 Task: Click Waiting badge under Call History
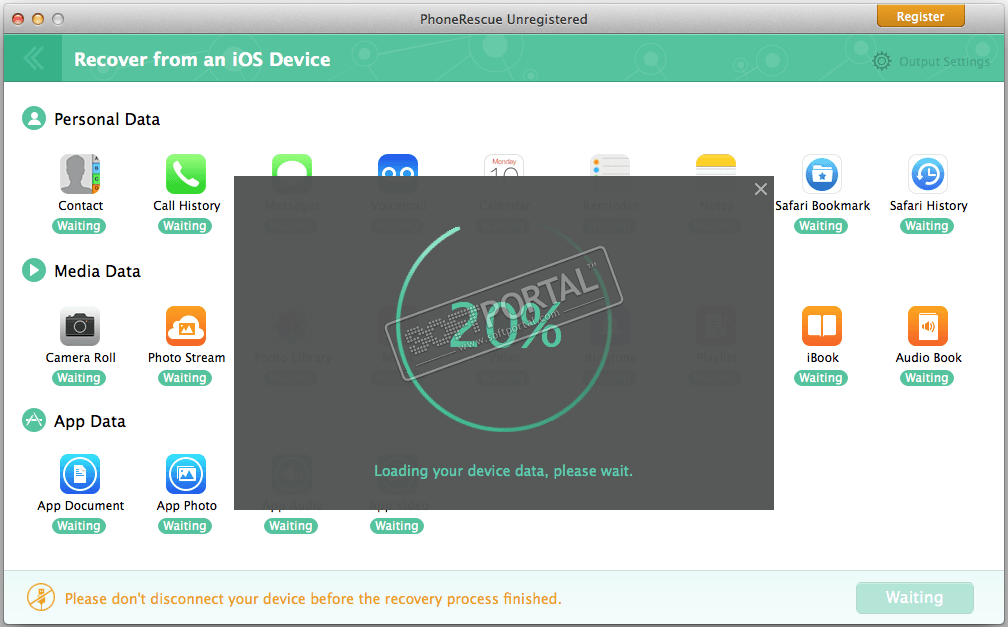click(184, 226)
